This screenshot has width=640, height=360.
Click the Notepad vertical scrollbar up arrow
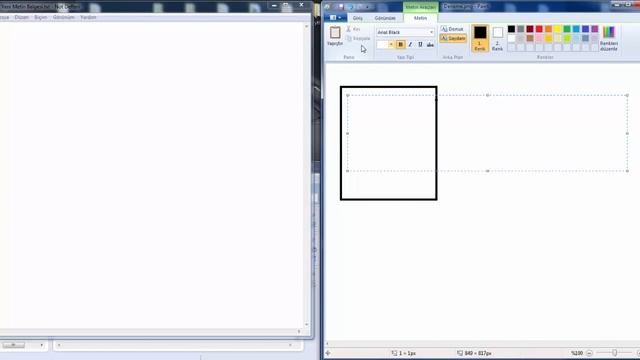tap(307, 26)
